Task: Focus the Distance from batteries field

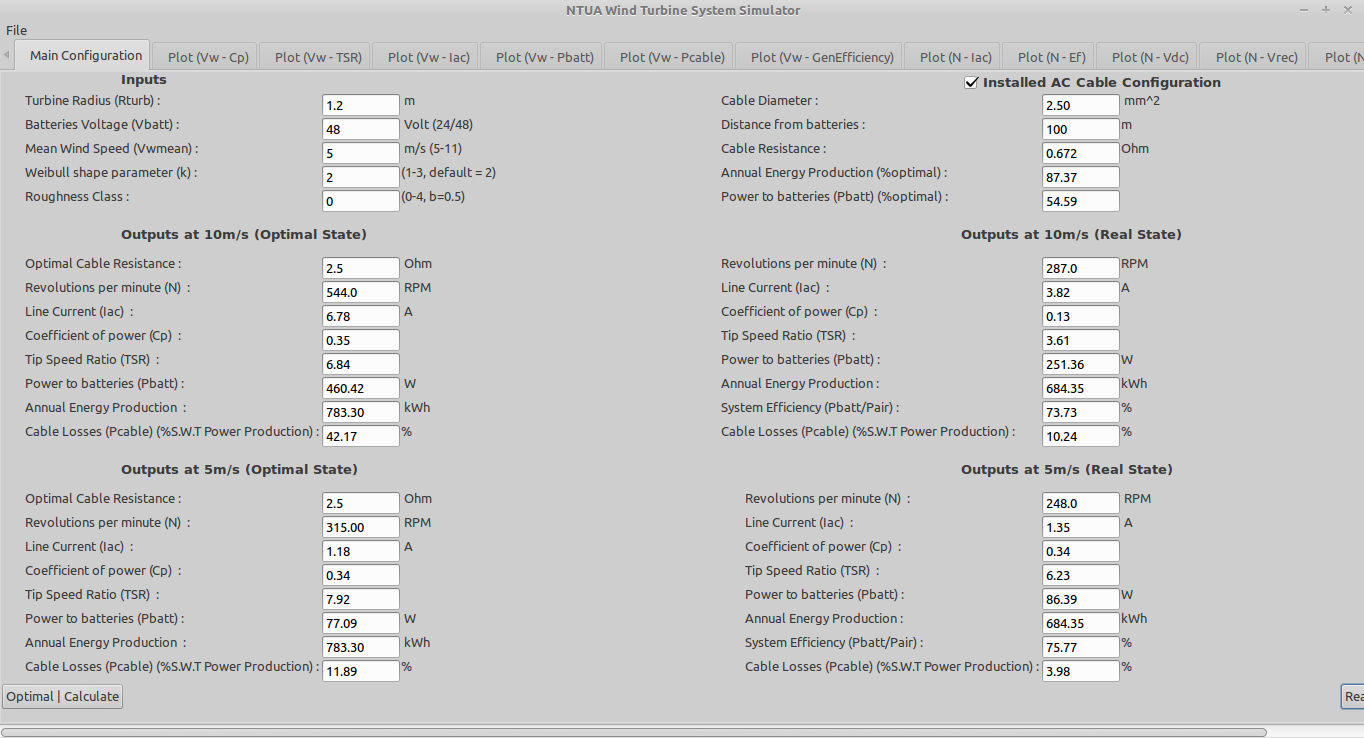Action: tap(1080, 129)
